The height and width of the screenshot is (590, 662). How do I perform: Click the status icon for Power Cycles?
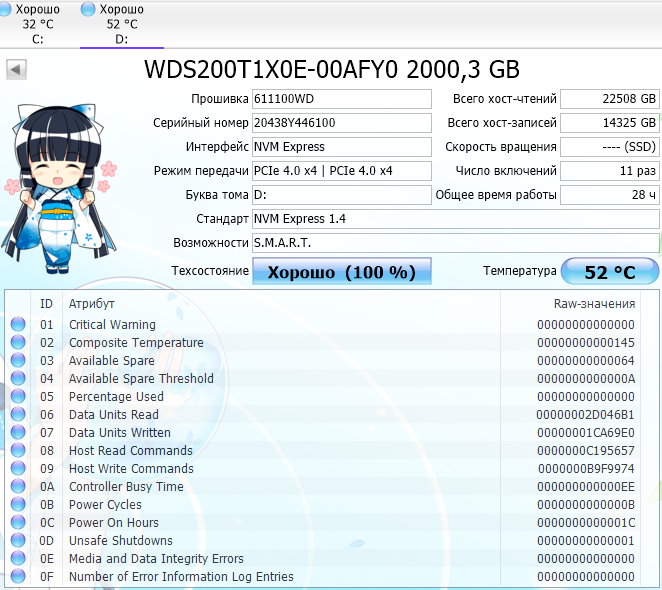point(18,504)
